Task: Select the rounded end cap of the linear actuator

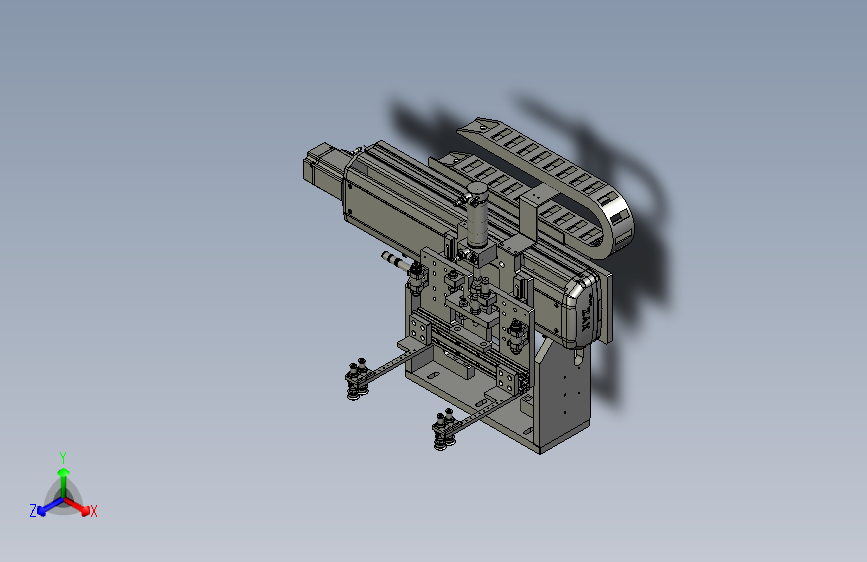Action: pos(581,311)
